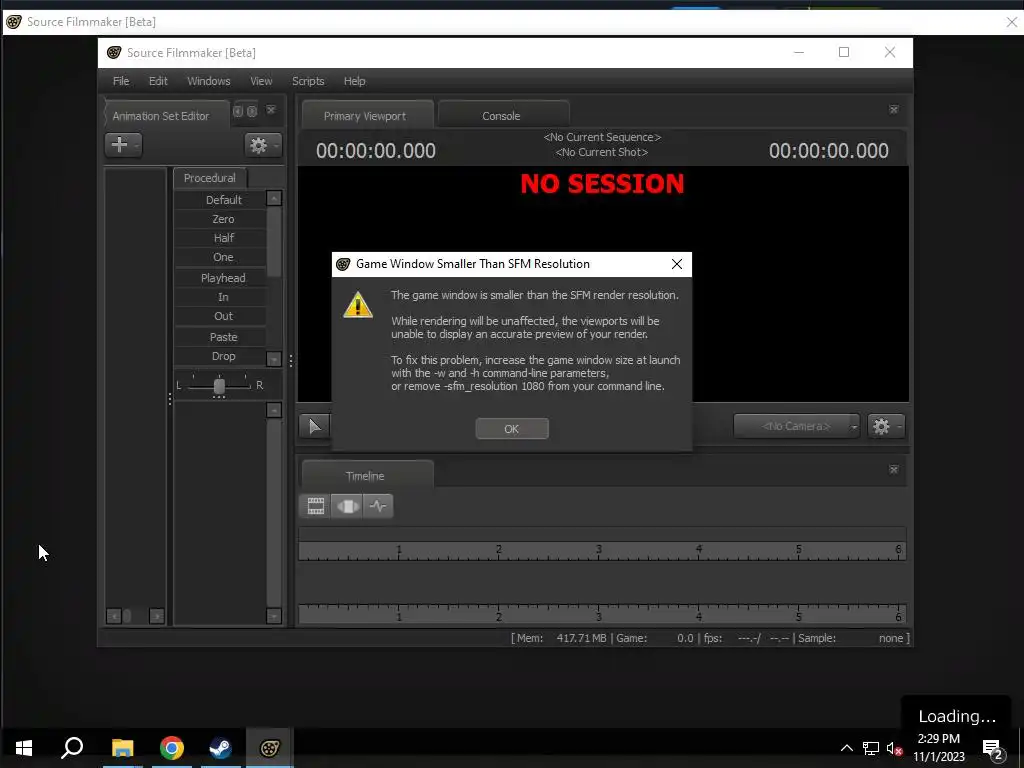
Task: Close the resolution warning dialog
Action: [677, 264]
